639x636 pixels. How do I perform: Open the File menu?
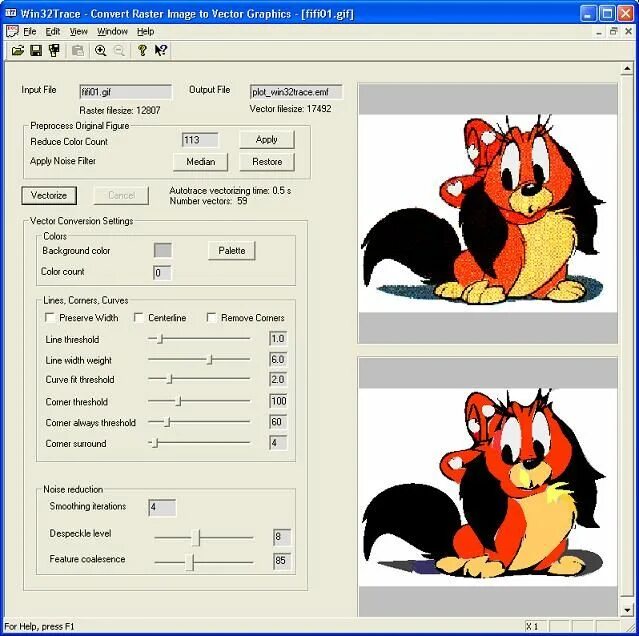[30, 31]
